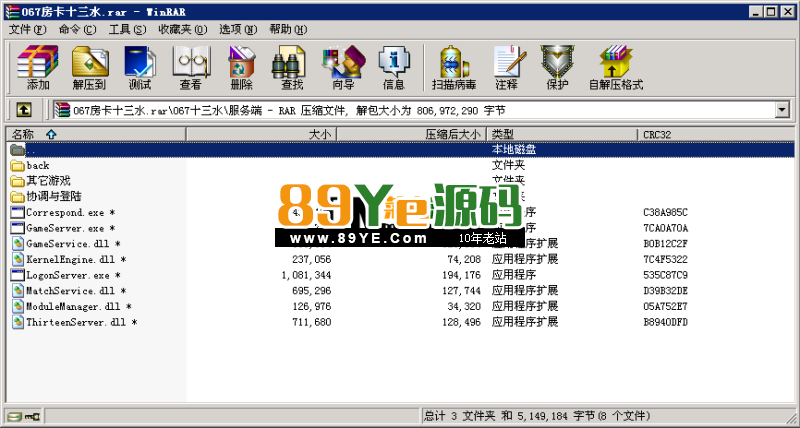Click the 扫描病毒 virus scan icon

[x=454, y=67]
